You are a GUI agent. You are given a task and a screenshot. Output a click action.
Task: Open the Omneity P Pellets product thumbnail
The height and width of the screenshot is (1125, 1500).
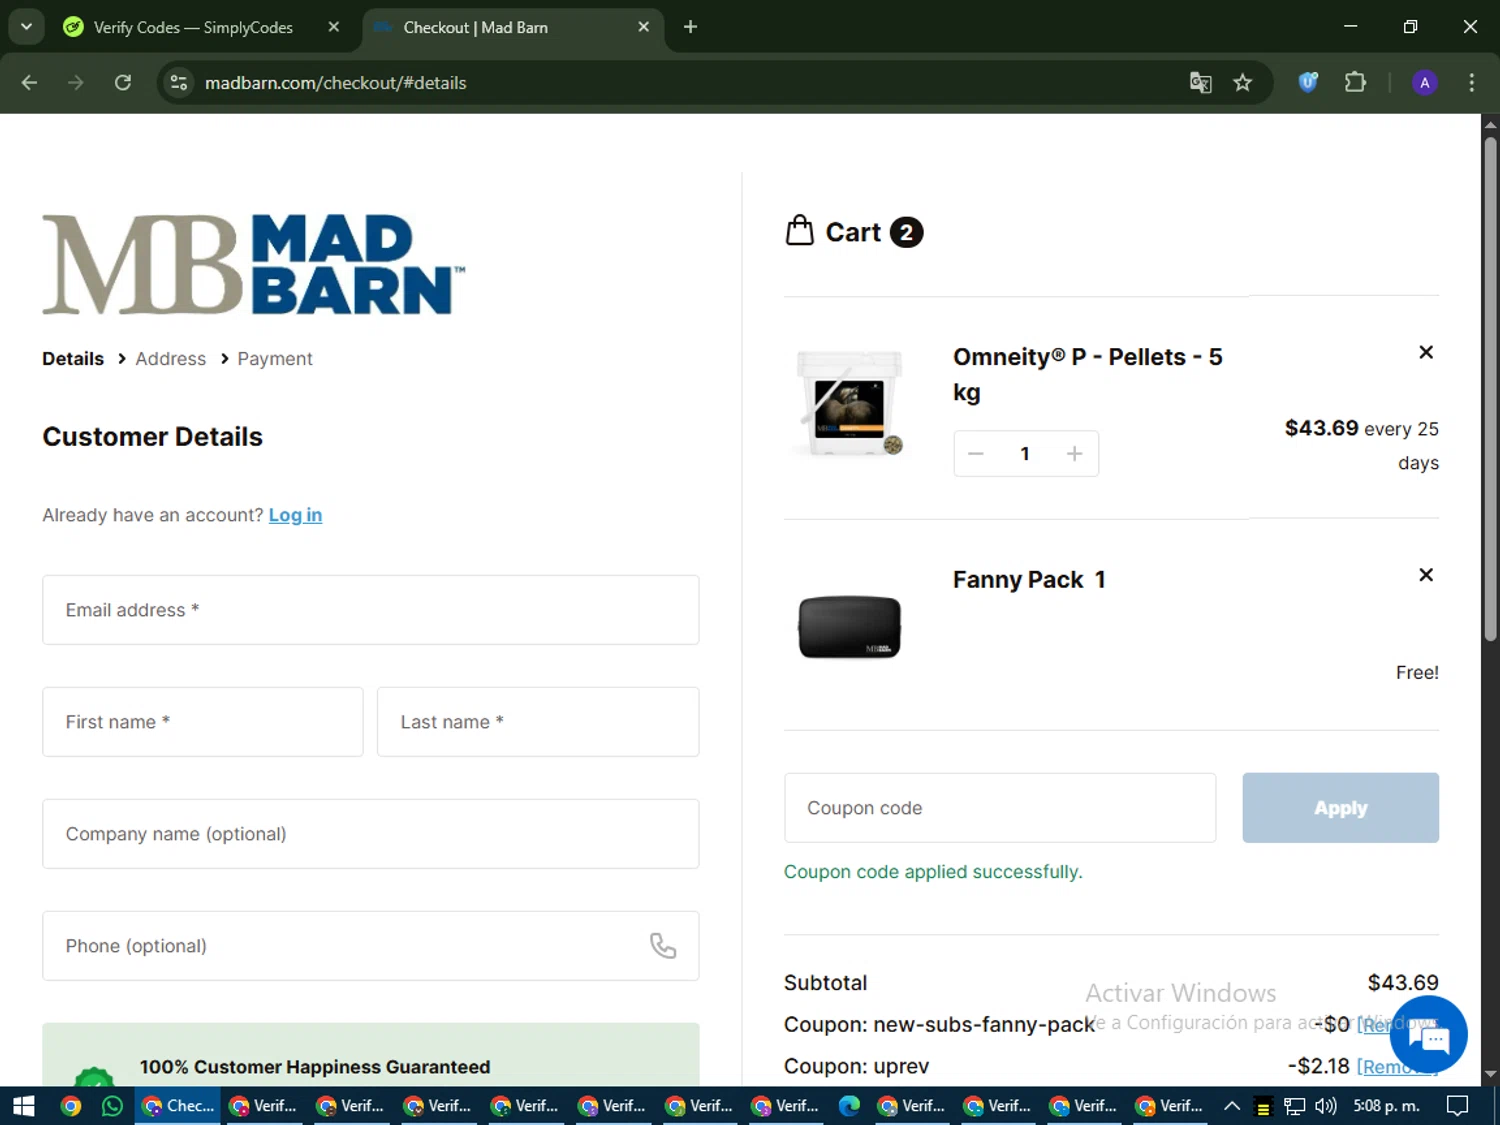point(850,403)
